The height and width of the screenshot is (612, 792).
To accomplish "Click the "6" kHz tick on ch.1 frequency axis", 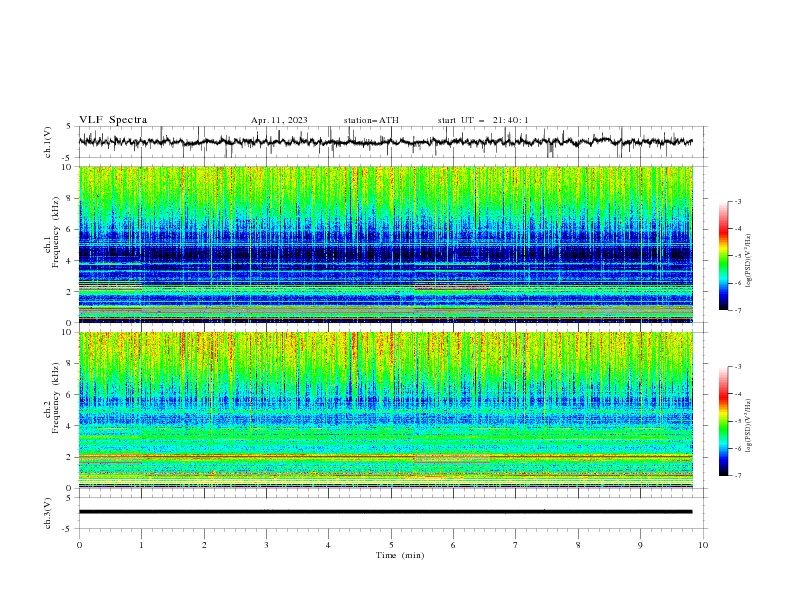I will 71,229.
